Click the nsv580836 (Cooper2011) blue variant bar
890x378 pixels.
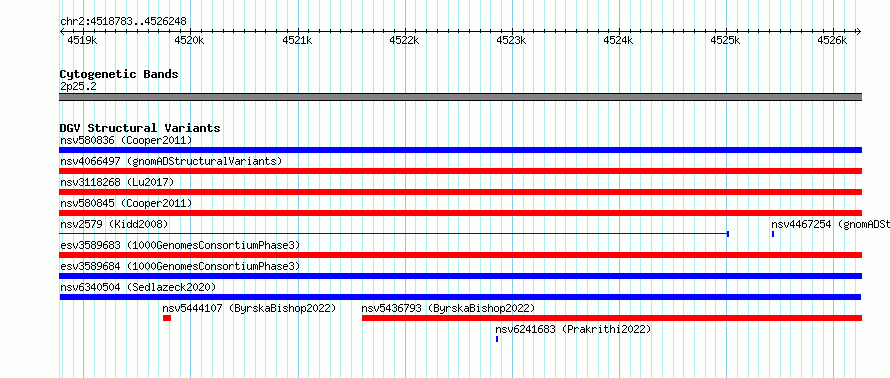pos(460,150)
